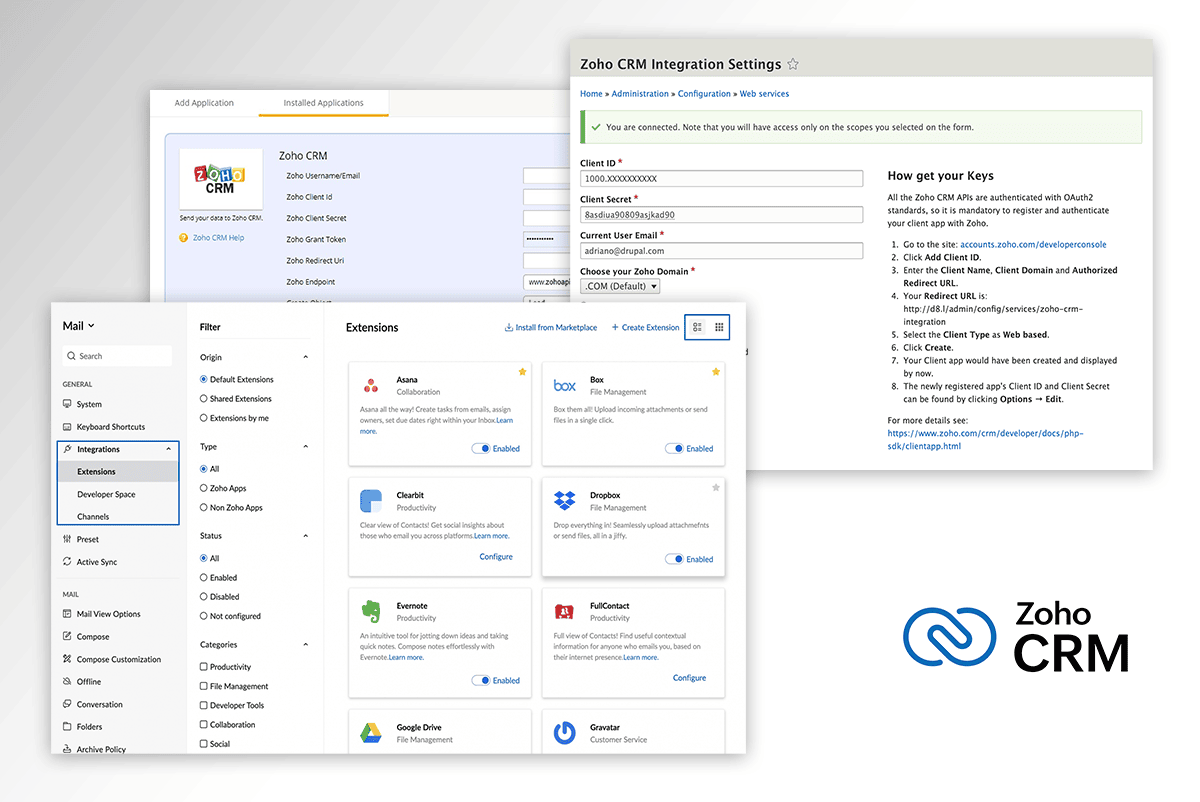Image resolution: width=1200 pixels, height=802 pixels.
Task: Click the Gravatar app icon
Action: click(x=565, y=734)
